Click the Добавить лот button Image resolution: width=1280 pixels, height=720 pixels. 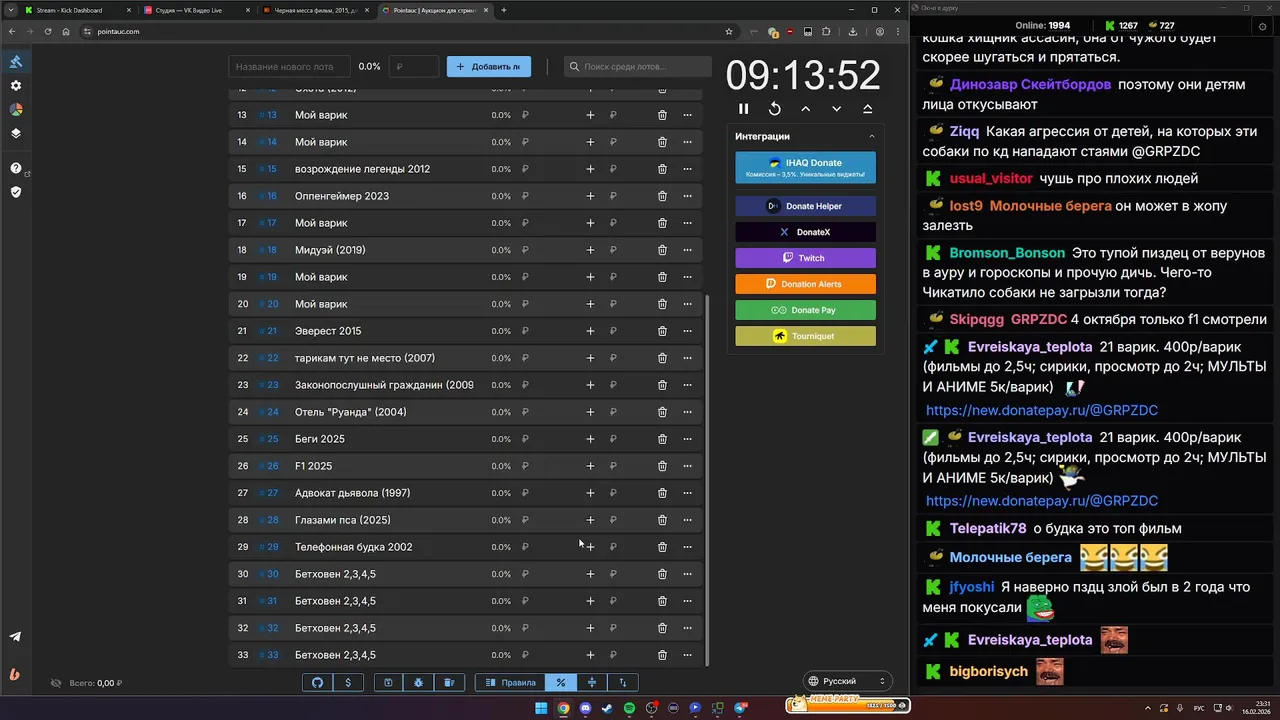[489, 66]
